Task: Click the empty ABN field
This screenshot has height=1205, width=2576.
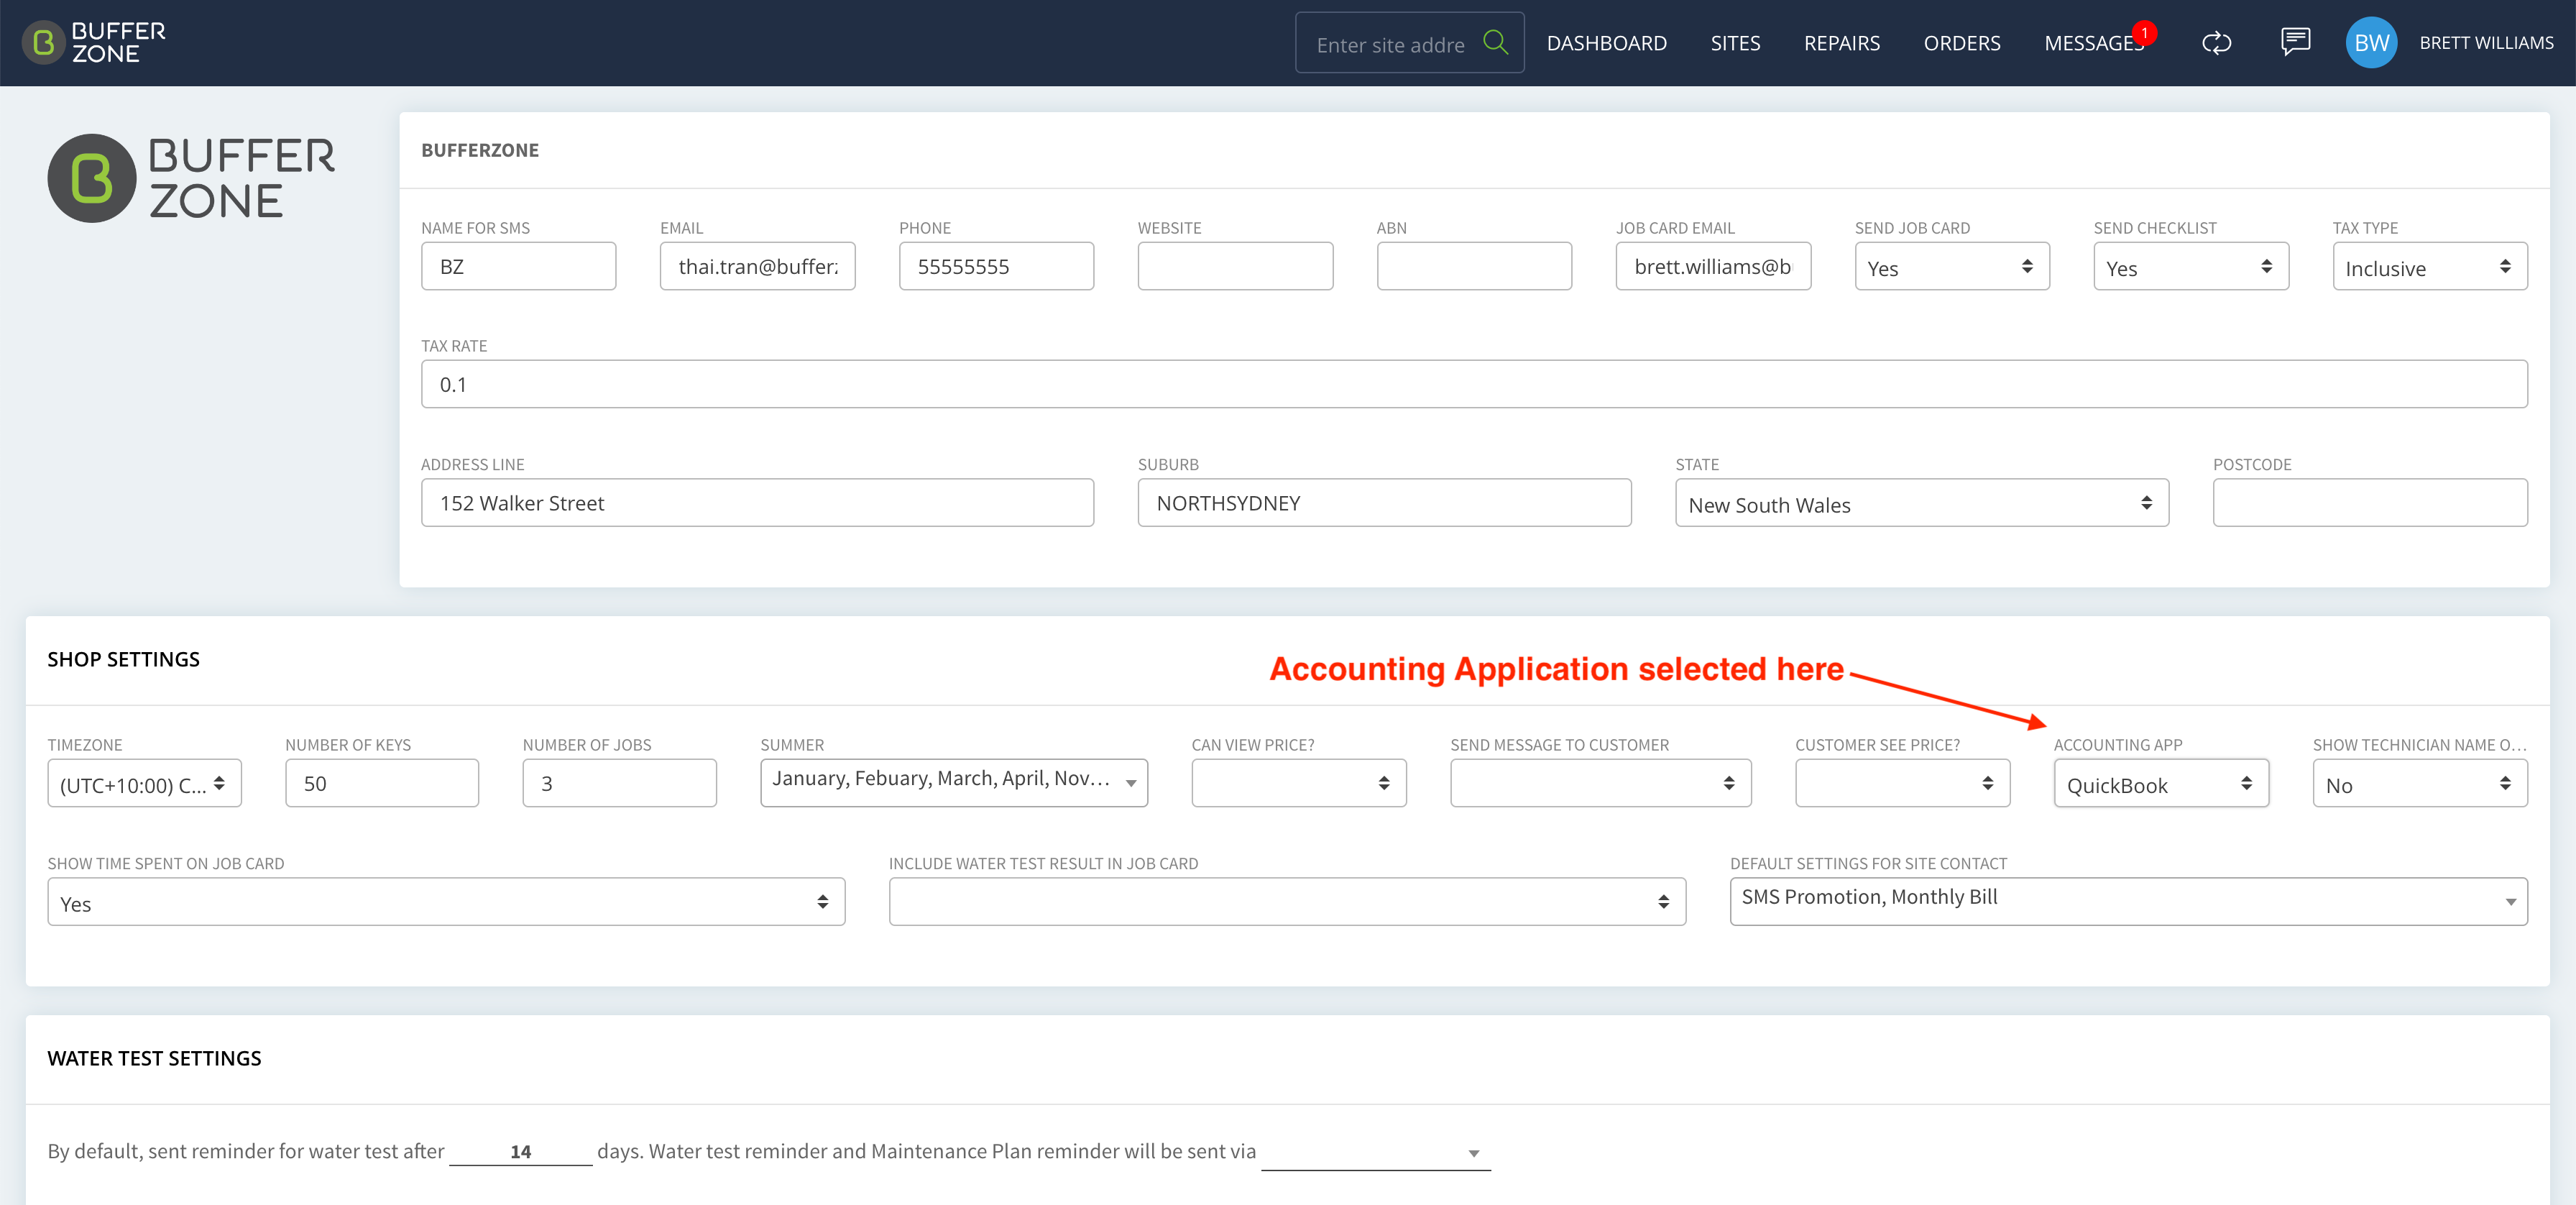Action: point(1474,266)
